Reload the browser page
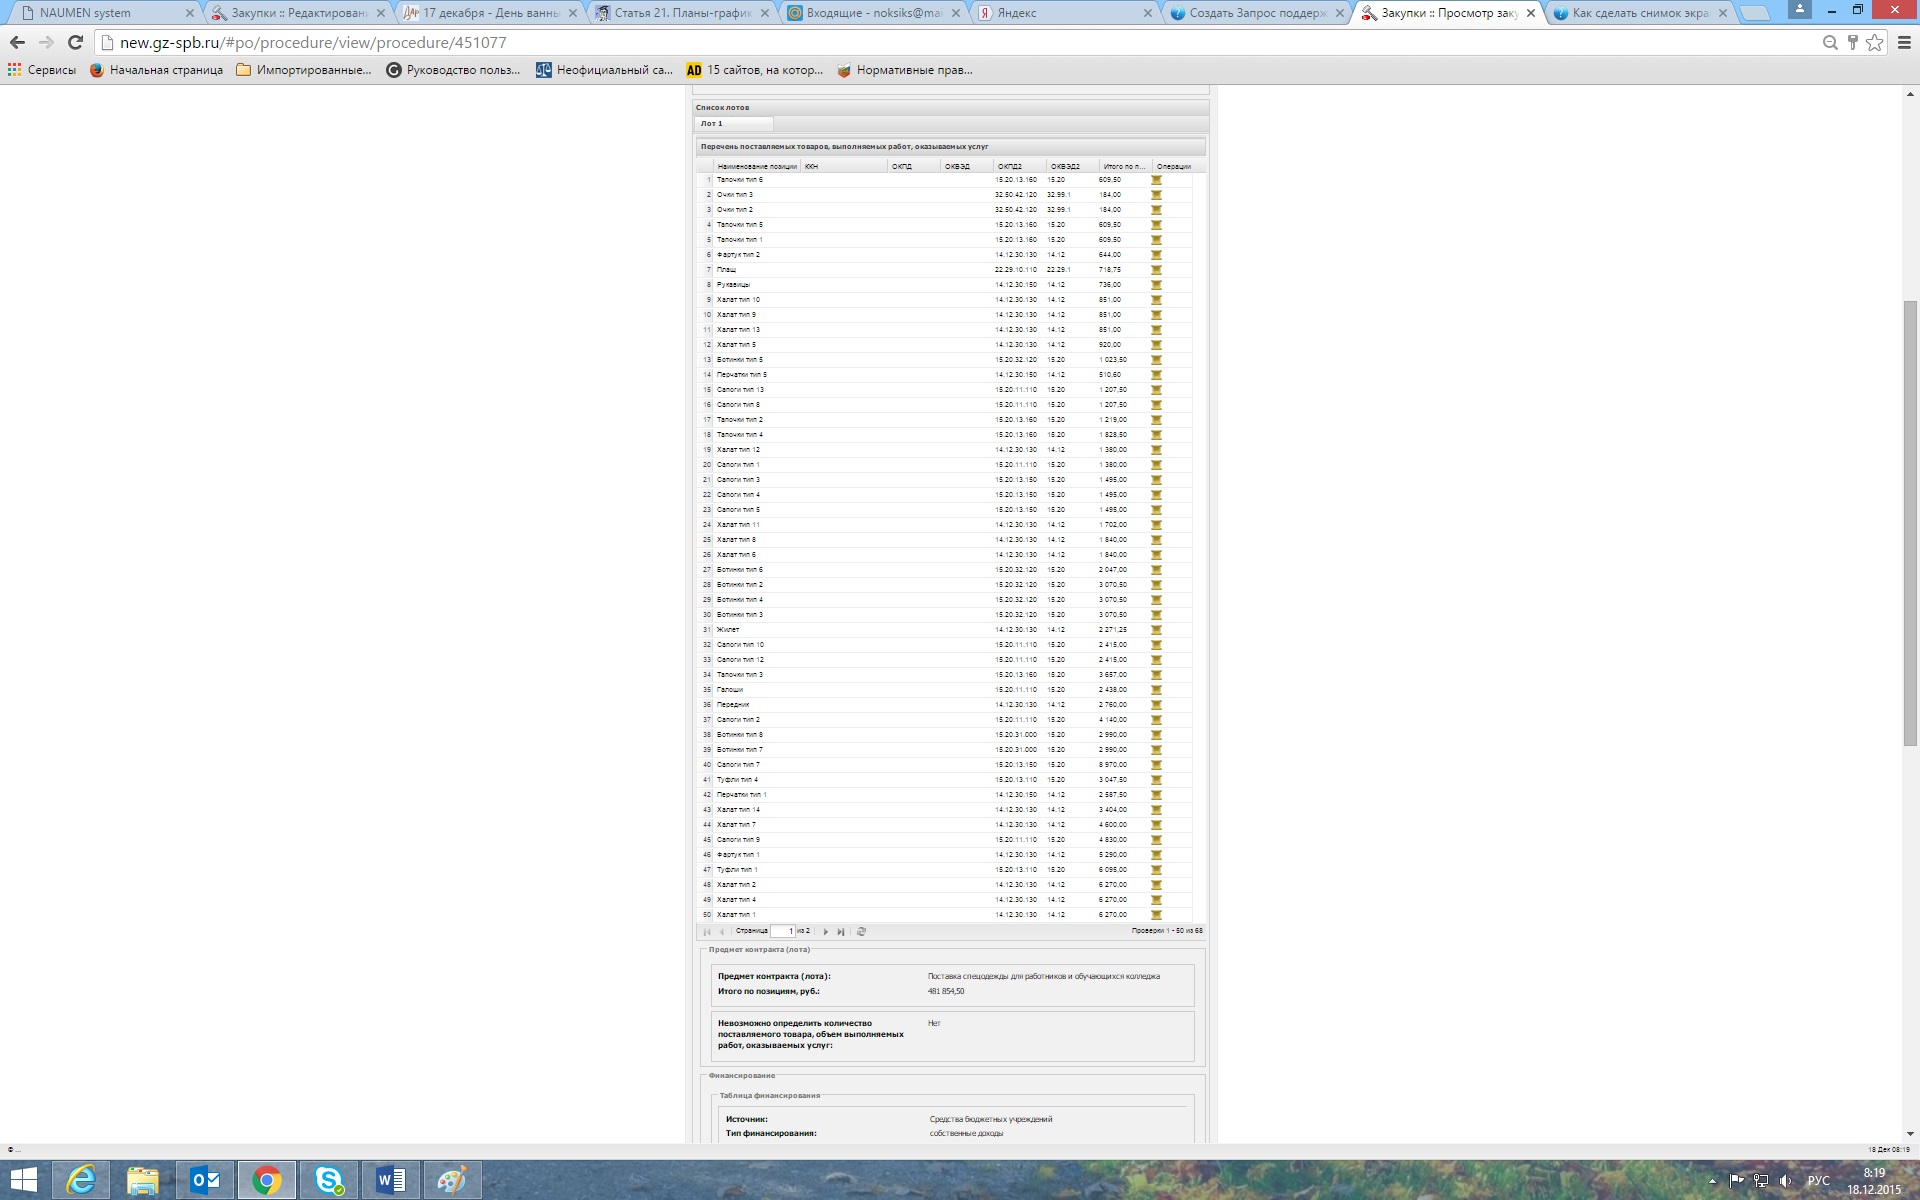Viewport: 1920px width, 1200px height. [x=75, y=42]
